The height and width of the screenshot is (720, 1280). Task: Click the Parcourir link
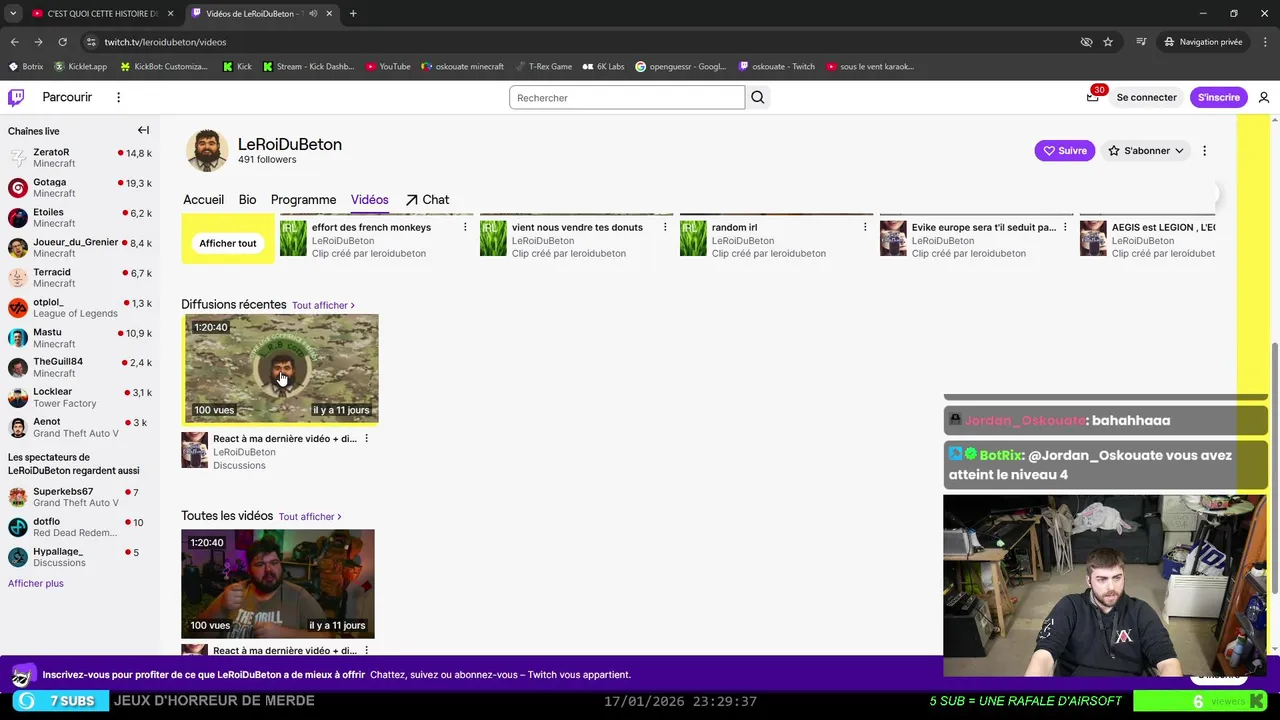click(67, 97)
